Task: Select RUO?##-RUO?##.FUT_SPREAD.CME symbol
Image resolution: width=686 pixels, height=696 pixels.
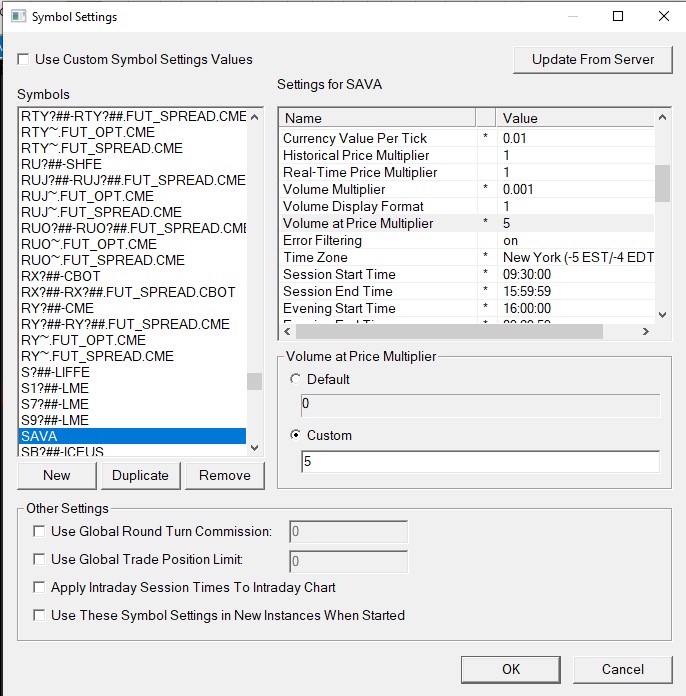Action: (x=133, y=228)
